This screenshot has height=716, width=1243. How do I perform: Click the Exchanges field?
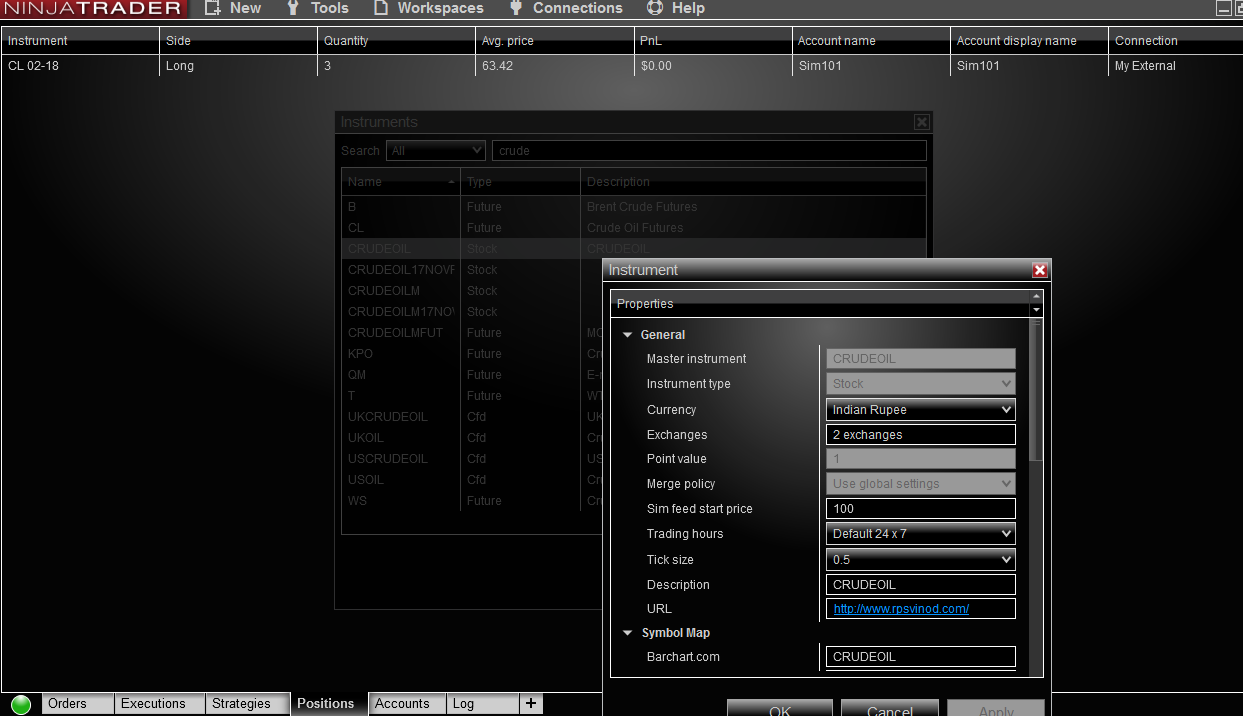921,435
